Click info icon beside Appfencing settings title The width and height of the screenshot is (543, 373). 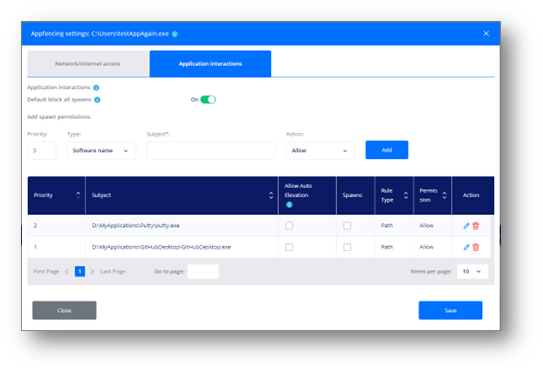(x=175, y=34)
